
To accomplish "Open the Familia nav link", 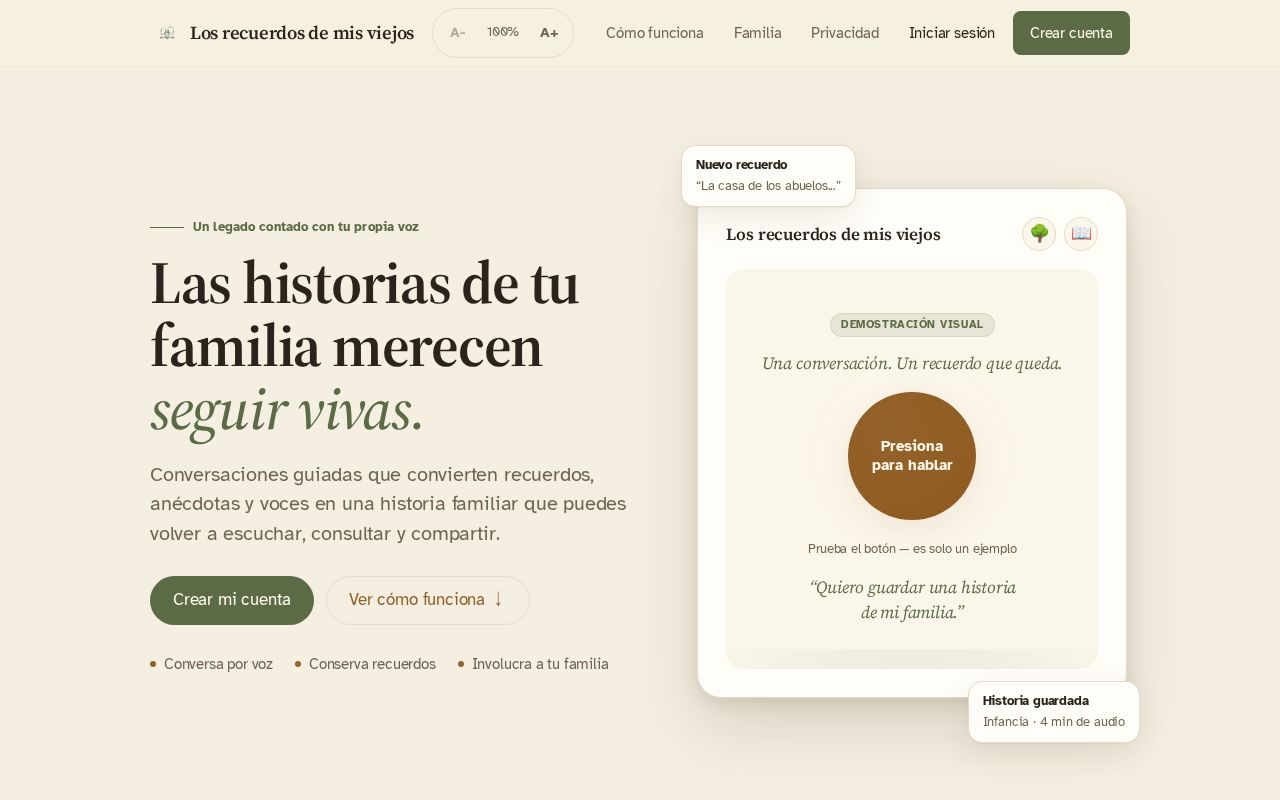I will 758,33.
